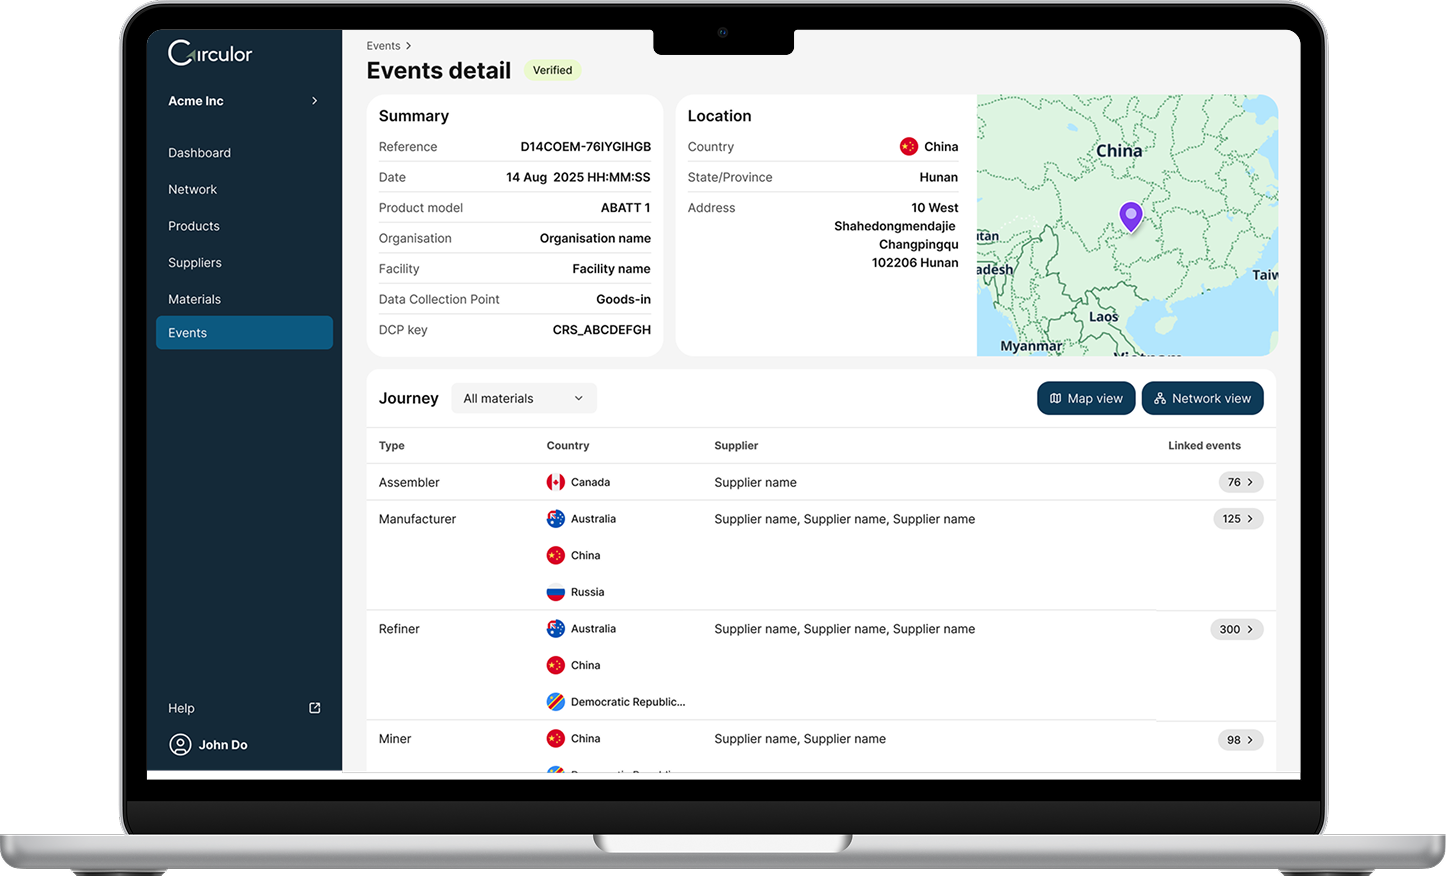Open the All materials dropdown

pos(523,398)
